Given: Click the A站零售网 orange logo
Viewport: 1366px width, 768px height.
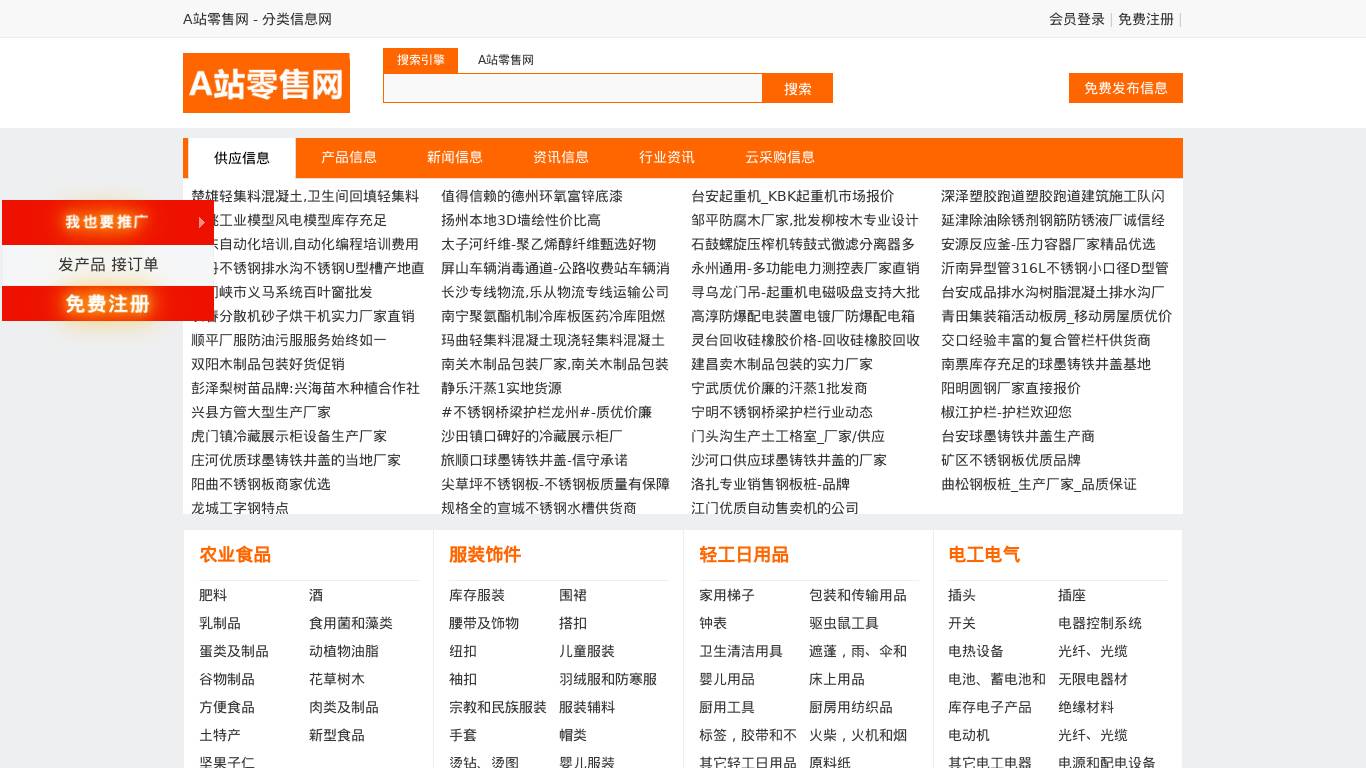Looking at the screenshot, I should [x=266, y=83].
